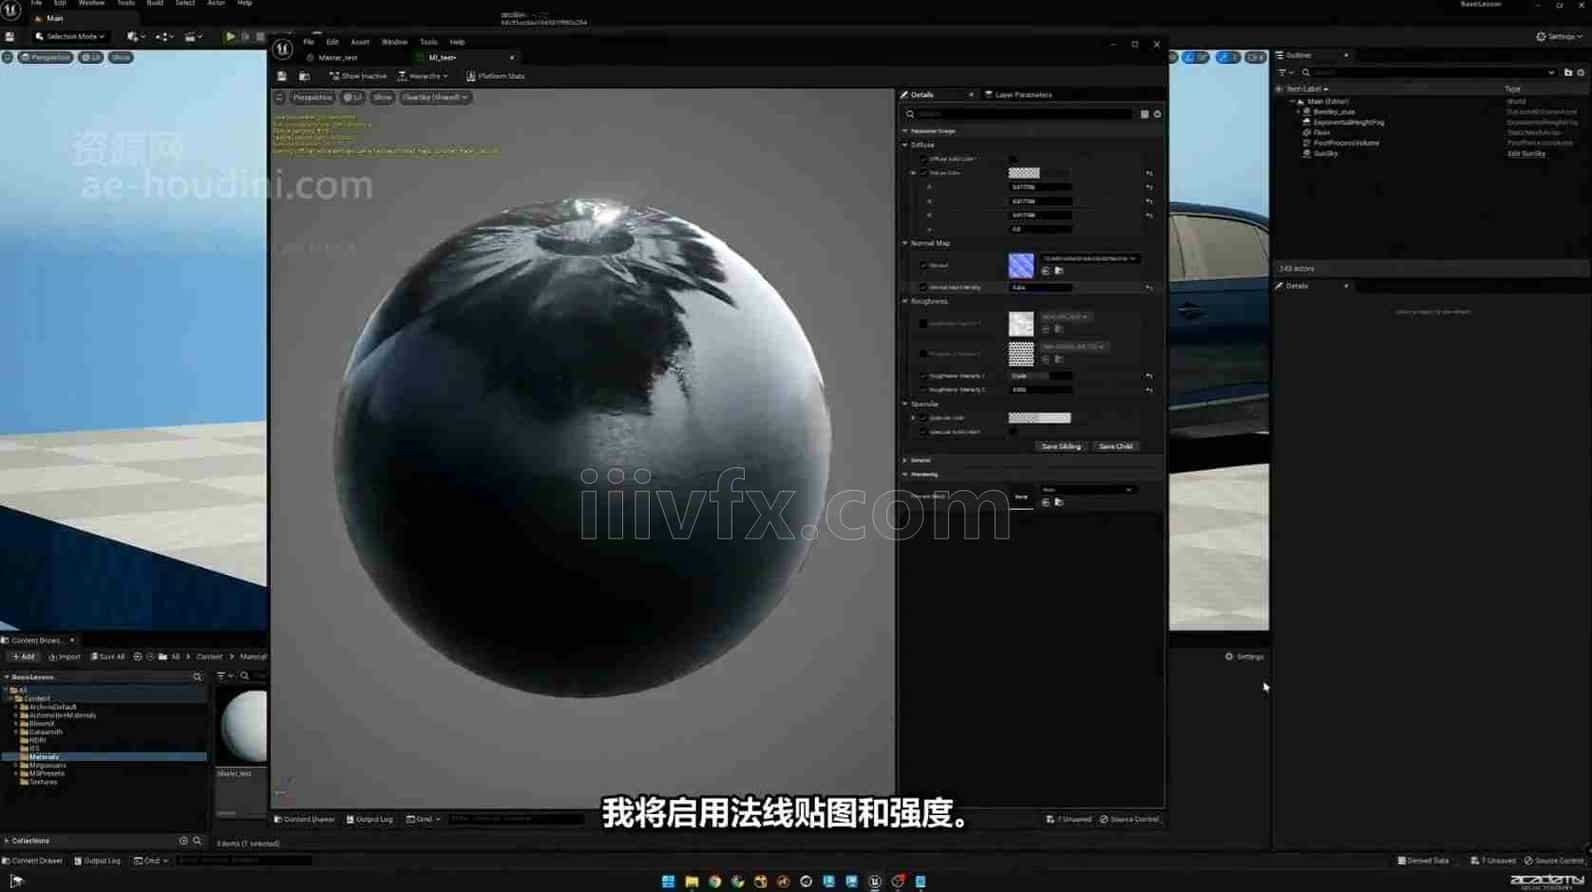Image resolution: width=1592 pixels, height=892 pixels.
Task: Click the Diffuse Color swatch
Action: coord(1024,173)
